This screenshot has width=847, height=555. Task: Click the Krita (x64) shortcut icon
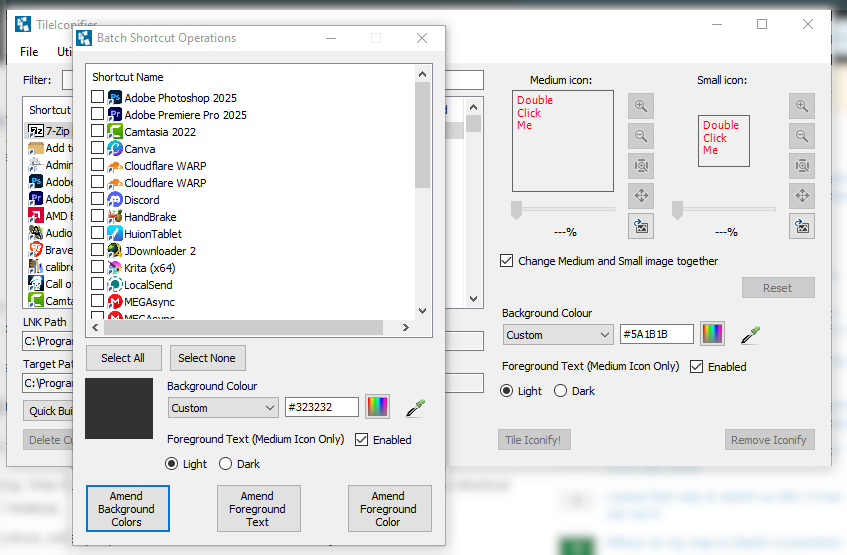tap(115, 268)
